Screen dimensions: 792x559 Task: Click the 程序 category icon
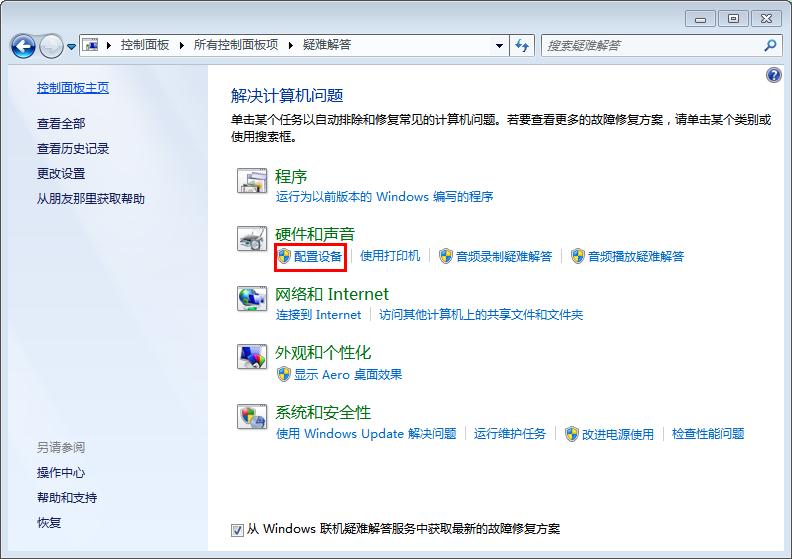252,181
